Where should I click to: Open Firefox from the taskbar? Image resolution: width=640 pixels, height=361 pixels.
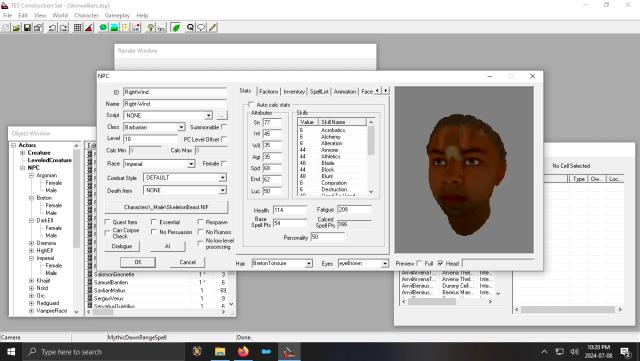coord(243,352)
